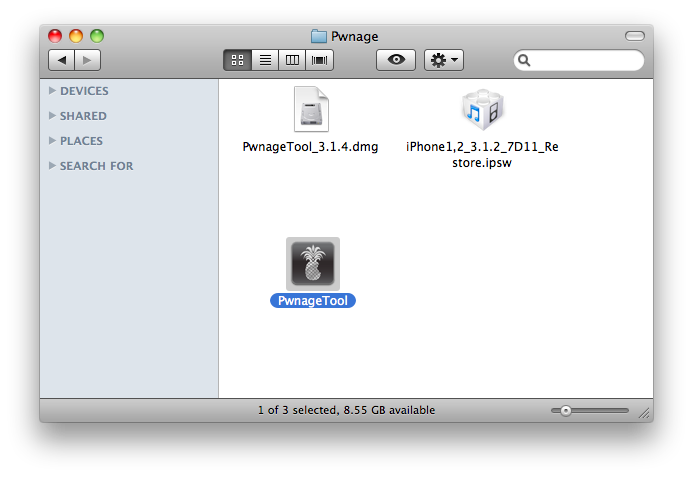Click the toolbar hide pill button
Screen dimensions: 693x477
click(635, 36)
